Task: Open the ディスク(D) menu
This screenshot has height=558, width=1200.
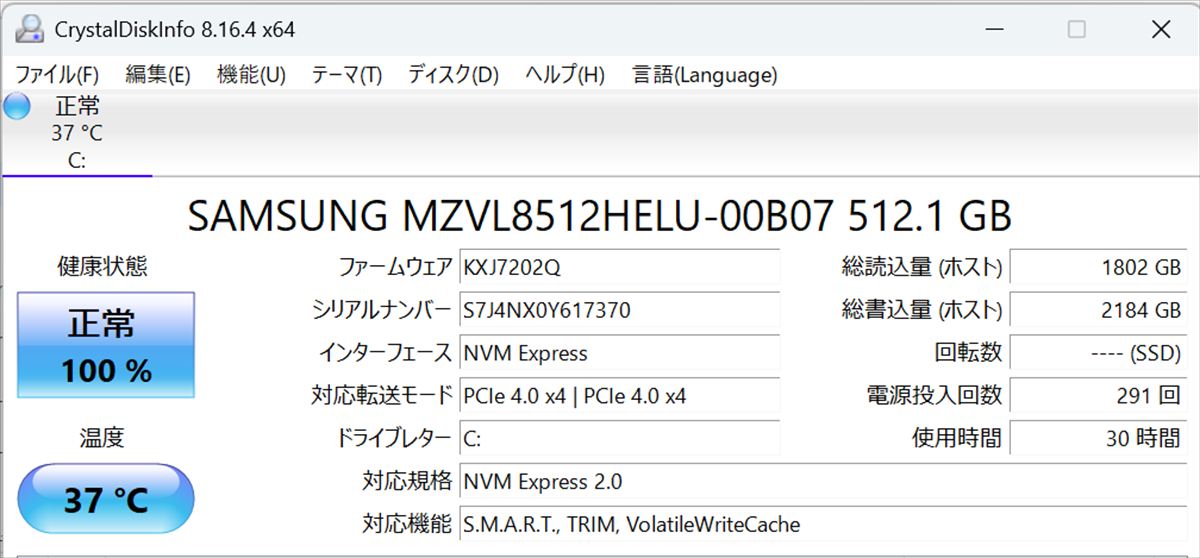Action: click(x=453, y=74)
